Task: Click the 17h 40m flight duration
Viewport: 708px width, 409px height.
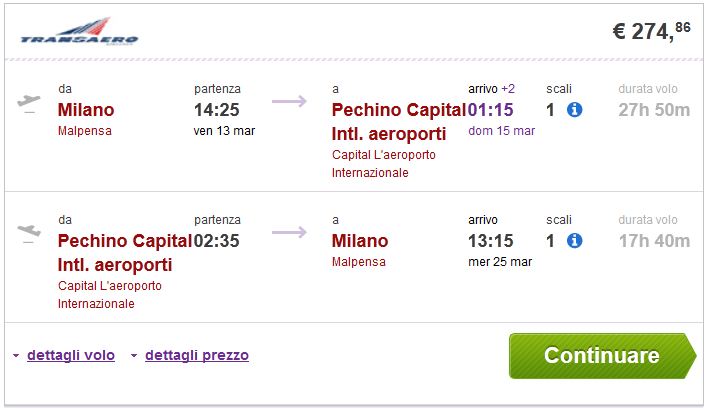Action: click(654, 241)
